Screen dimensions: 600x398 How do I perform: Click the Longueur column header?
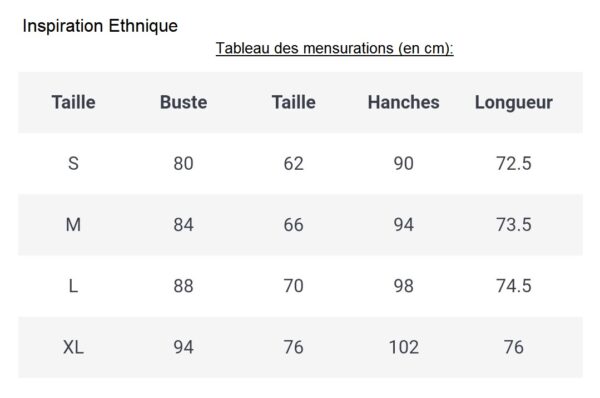[x=514, y=103]
